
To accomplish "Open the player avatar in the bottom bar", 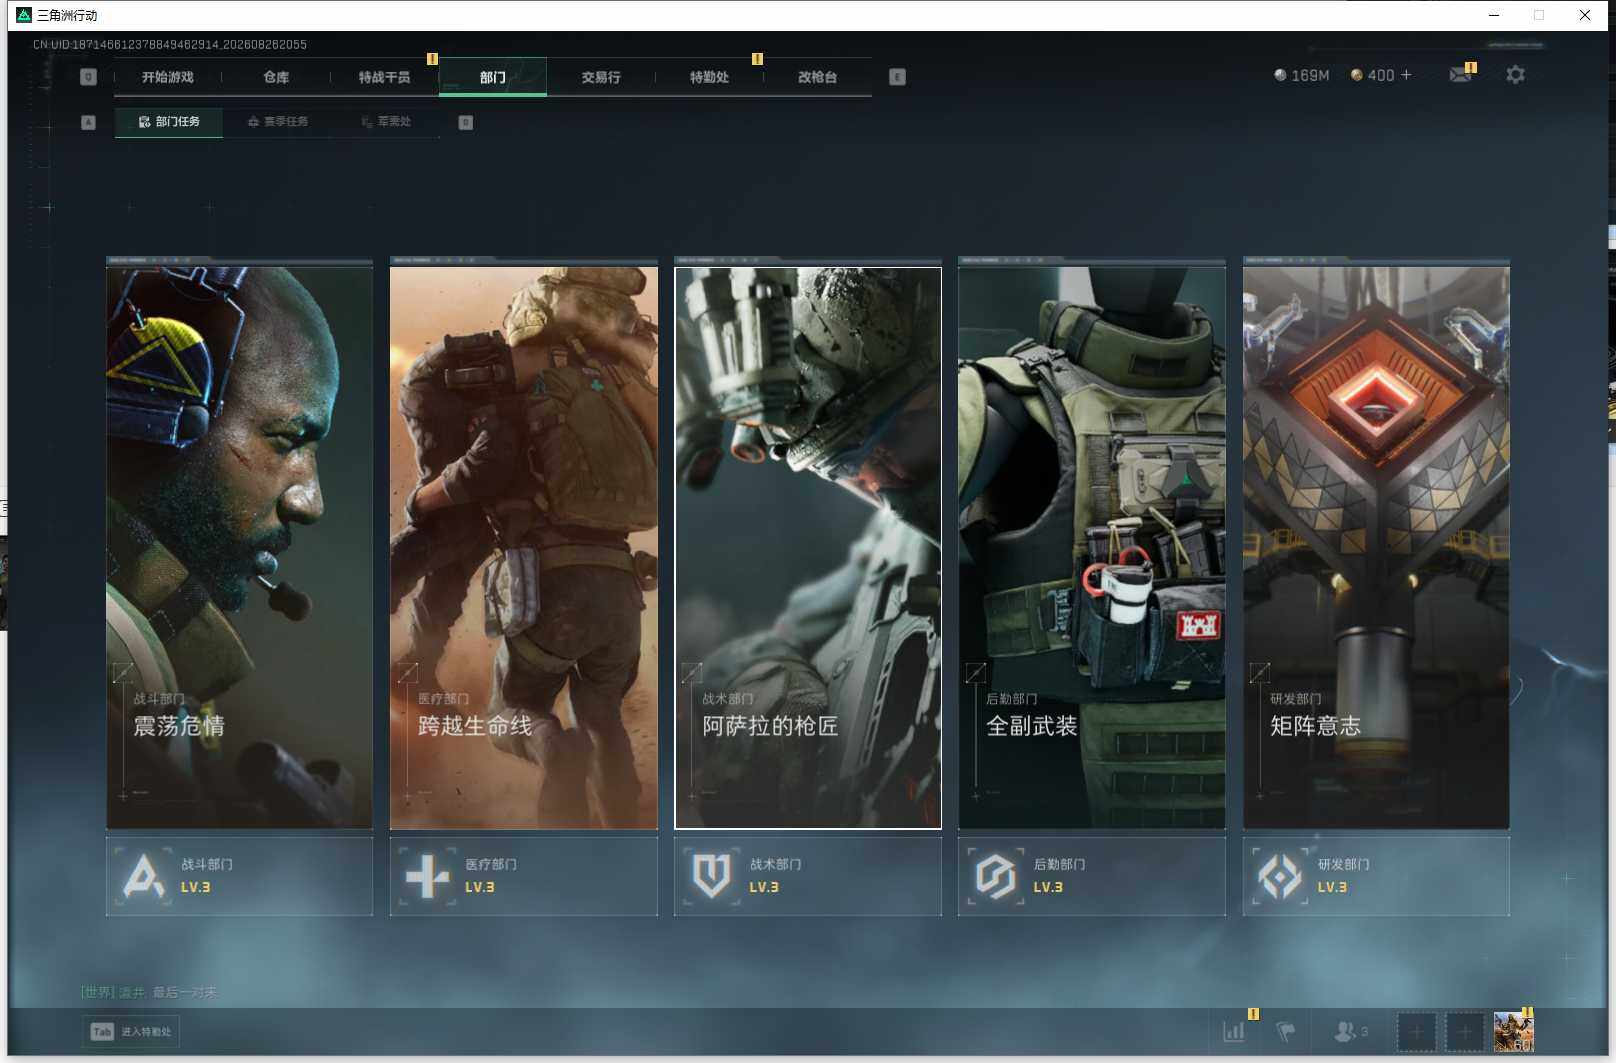I will (1513, 1032).
